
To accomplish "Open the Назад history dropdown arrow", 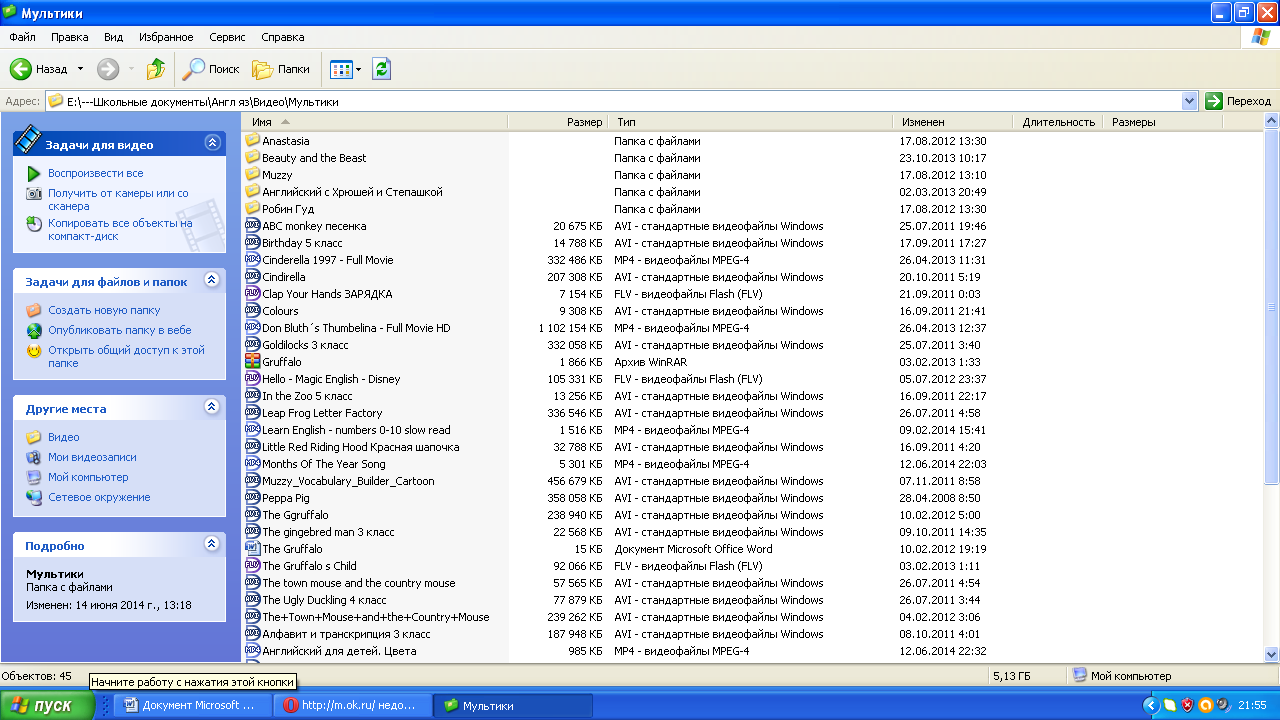I will (81, 69).
